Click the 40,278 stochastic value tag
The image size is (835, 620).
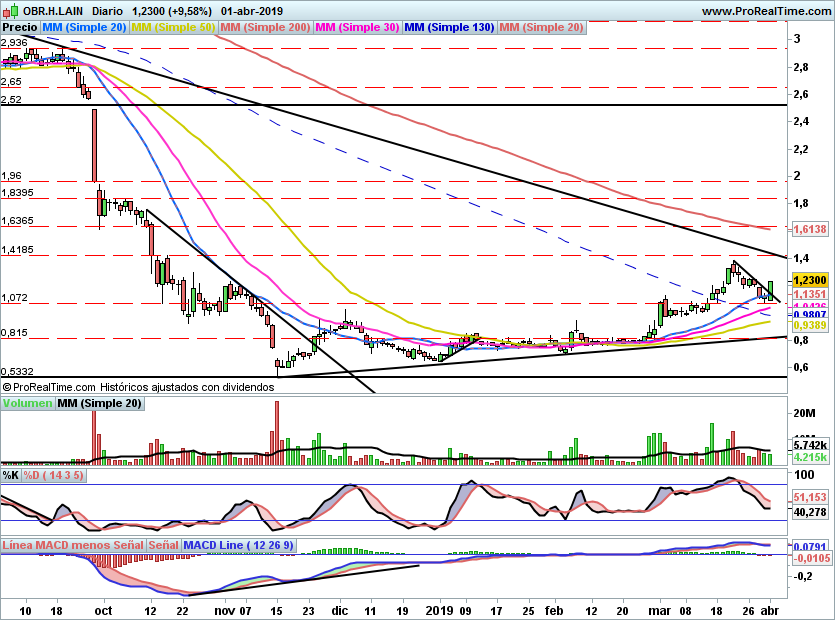tap(810, 512)
